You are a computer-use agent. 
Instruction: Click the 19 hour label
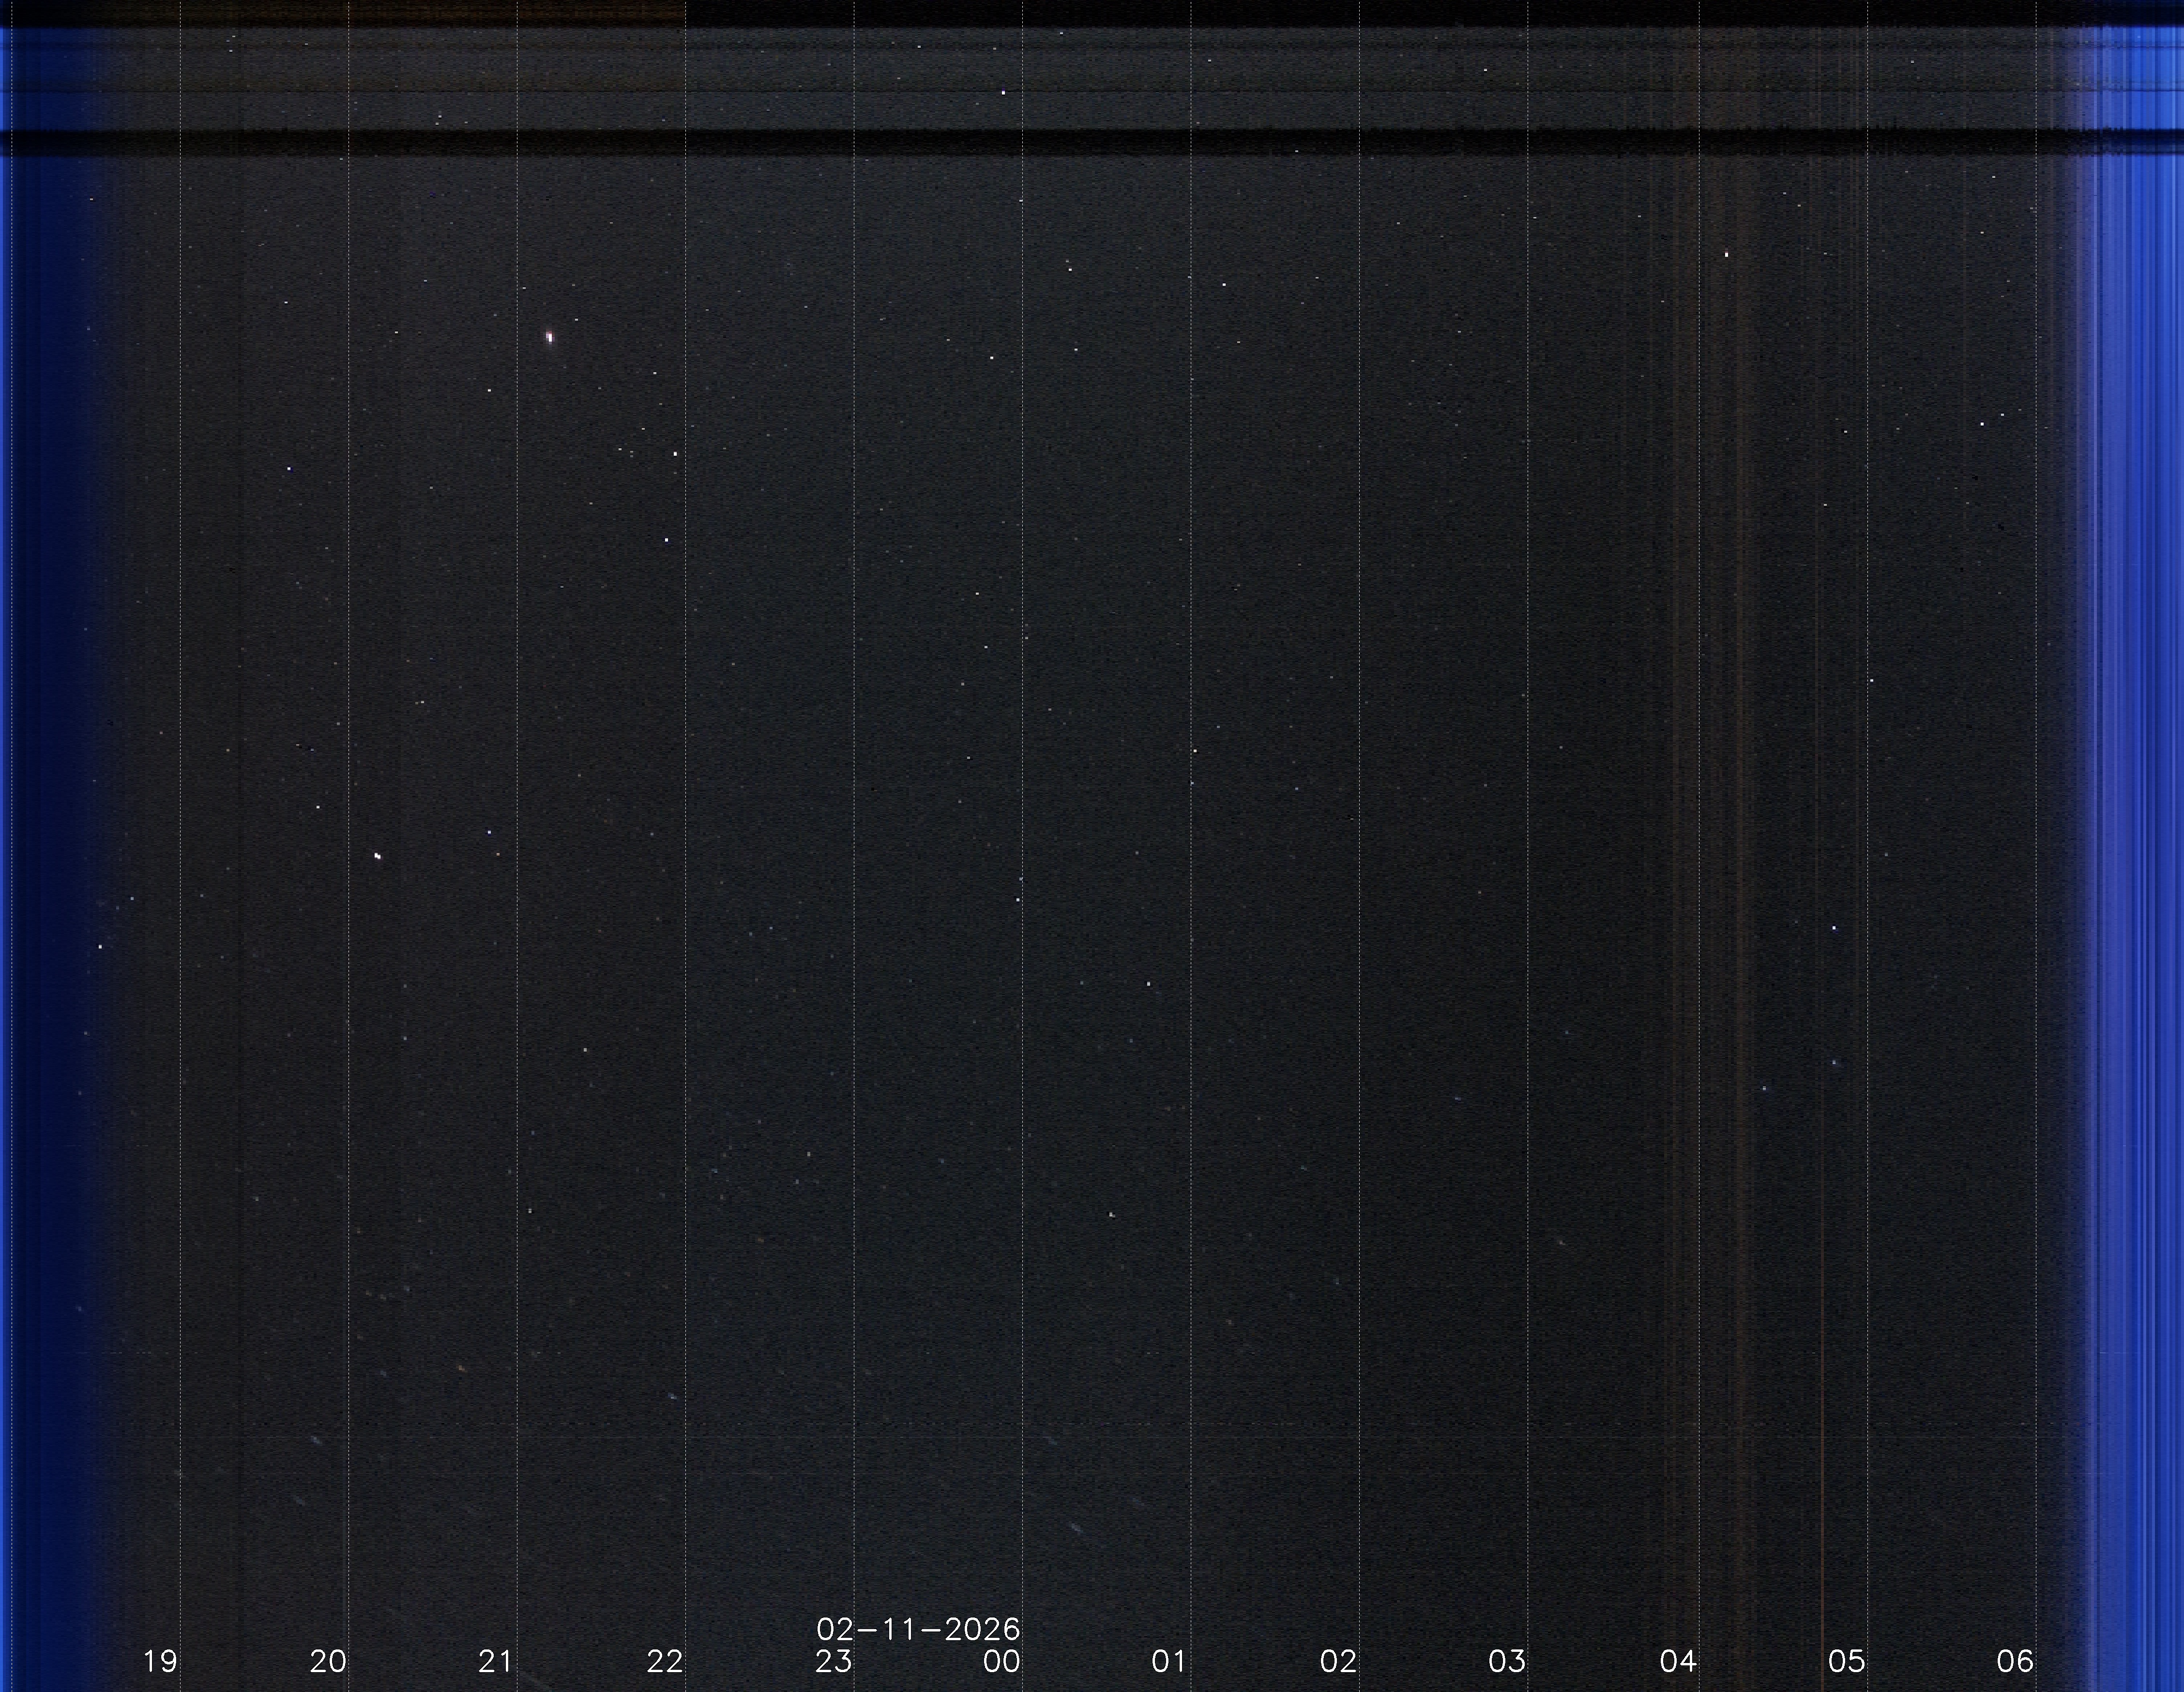point(160,1662)
